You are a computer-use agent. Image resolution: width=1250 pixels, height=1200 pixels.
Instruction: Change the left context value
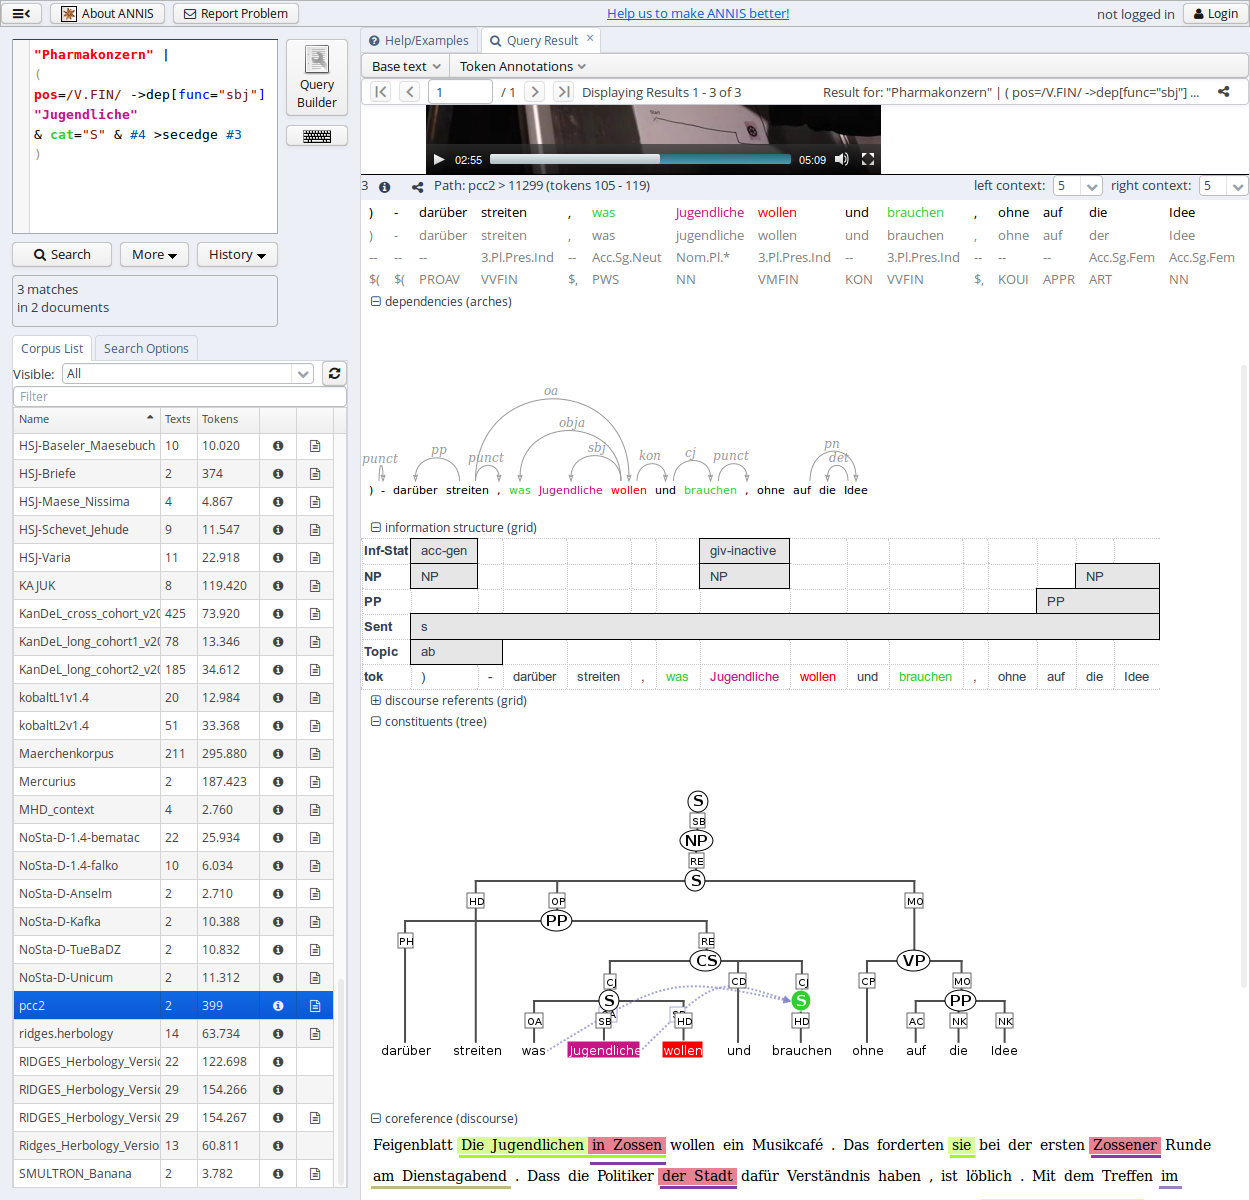[1078, 185]
